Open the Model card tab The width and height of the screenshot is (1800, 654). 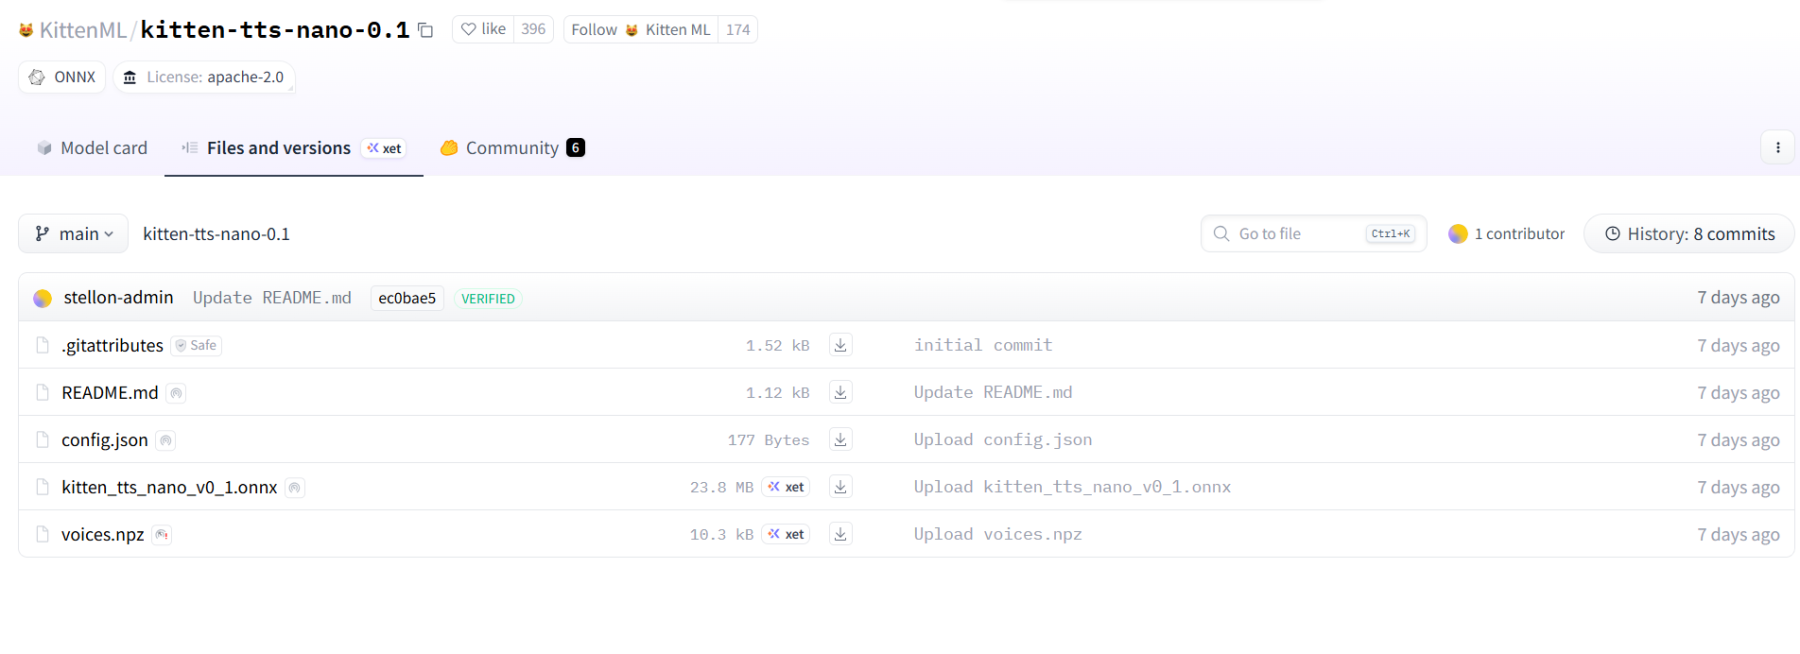click(92, 148)
